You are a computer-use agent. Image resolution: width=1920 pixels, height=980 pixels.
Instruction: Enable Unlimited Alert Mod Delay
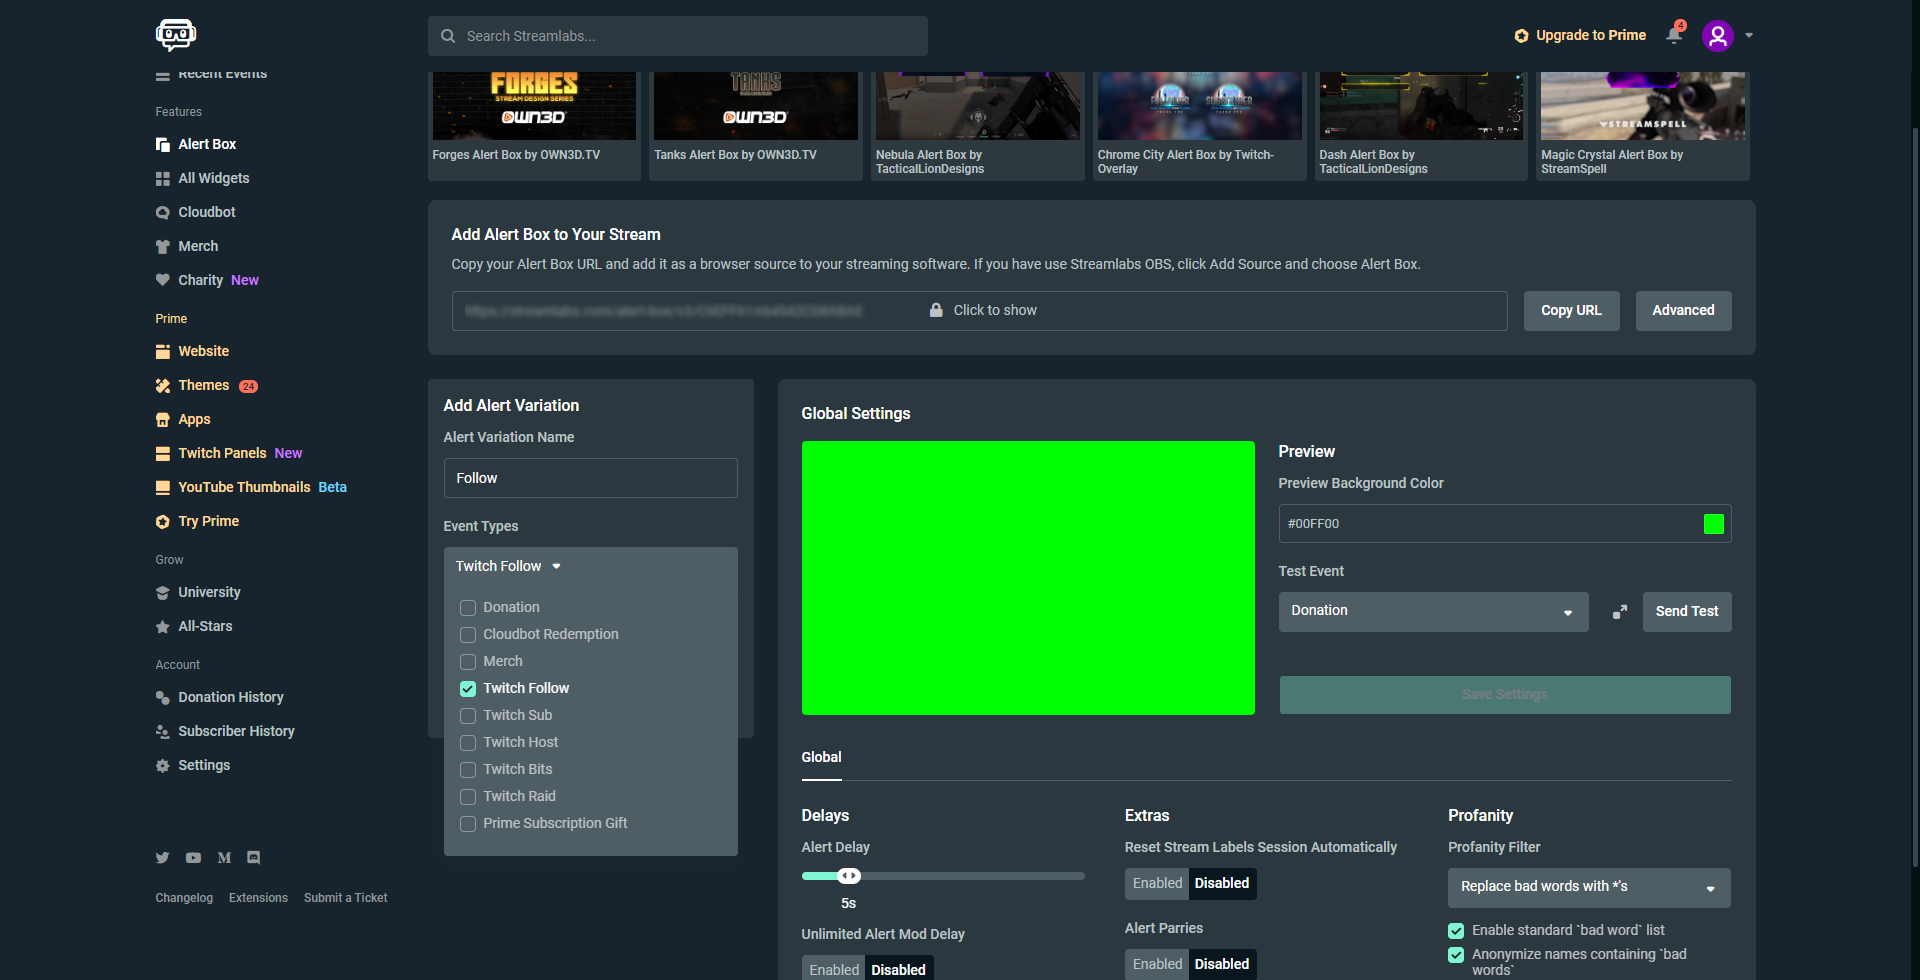(834, 969)
